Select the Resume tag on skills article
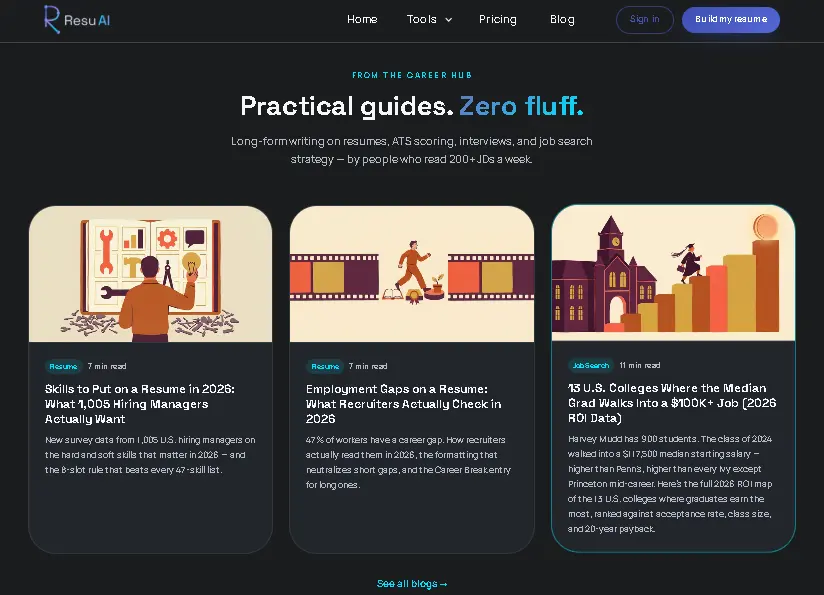Image resolution: width=824 pixels, height=595 pixels. tap(63, 366)
